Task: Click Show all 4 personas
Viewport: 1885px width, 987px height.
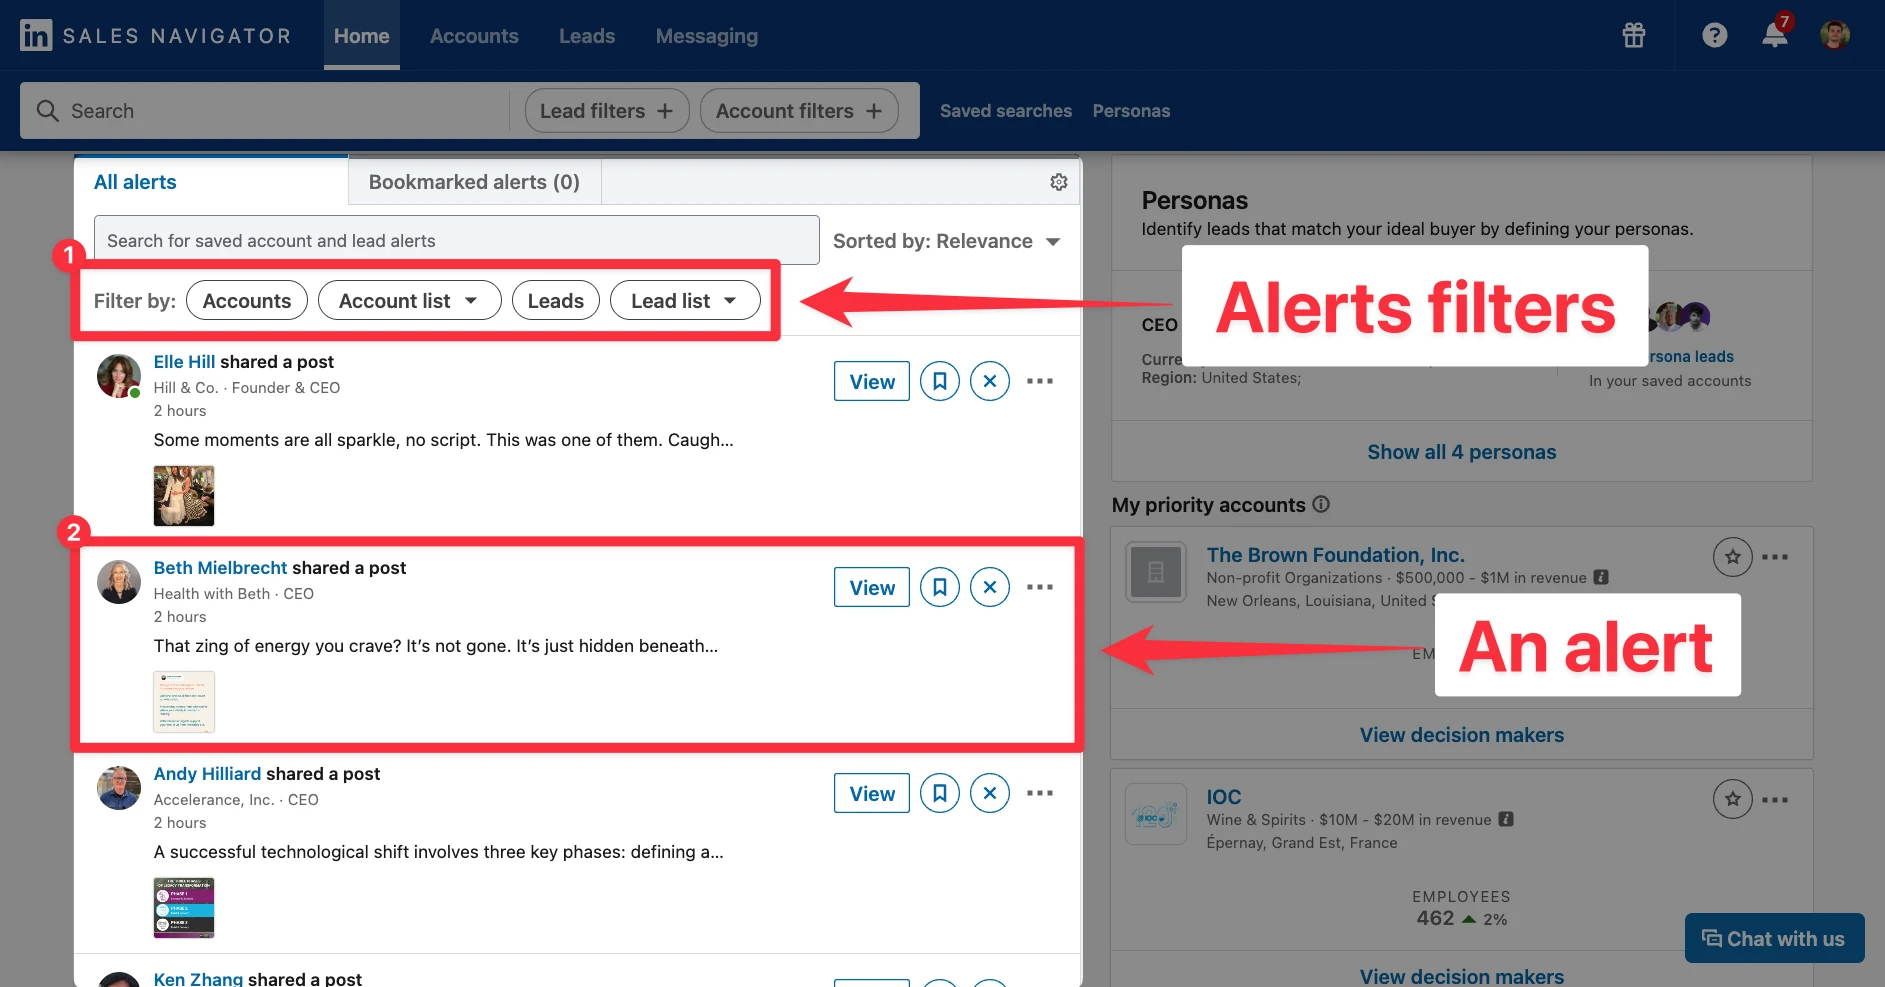Action: tap(1462, 452)
